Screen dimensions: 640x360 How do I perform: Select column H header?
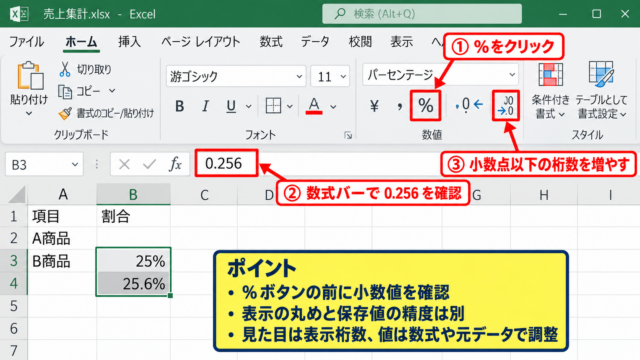coord(544,196)
